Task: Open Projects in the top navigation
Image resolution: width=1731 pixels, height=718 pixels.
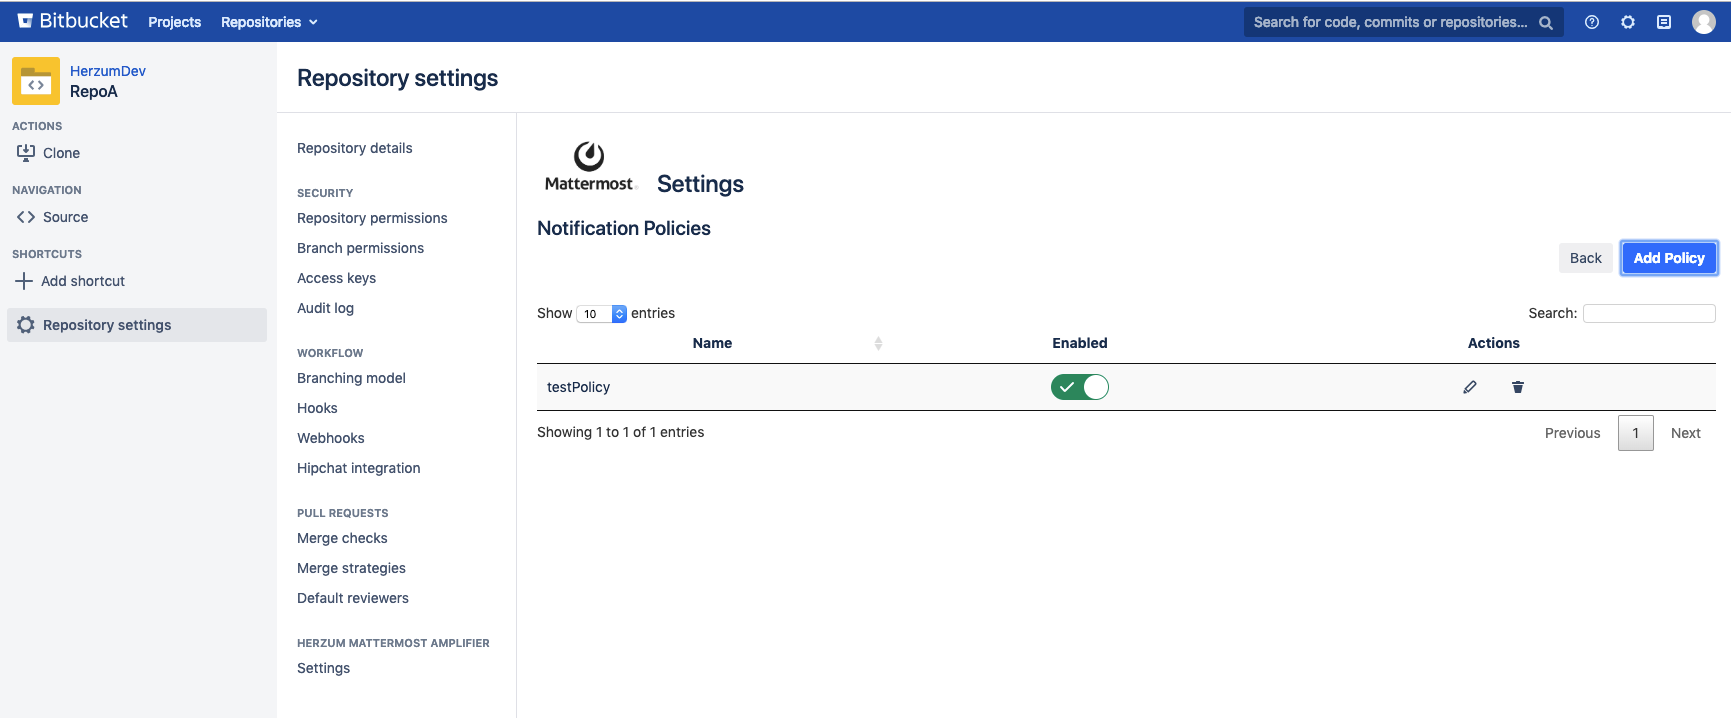Action: [x=174, y=22]
